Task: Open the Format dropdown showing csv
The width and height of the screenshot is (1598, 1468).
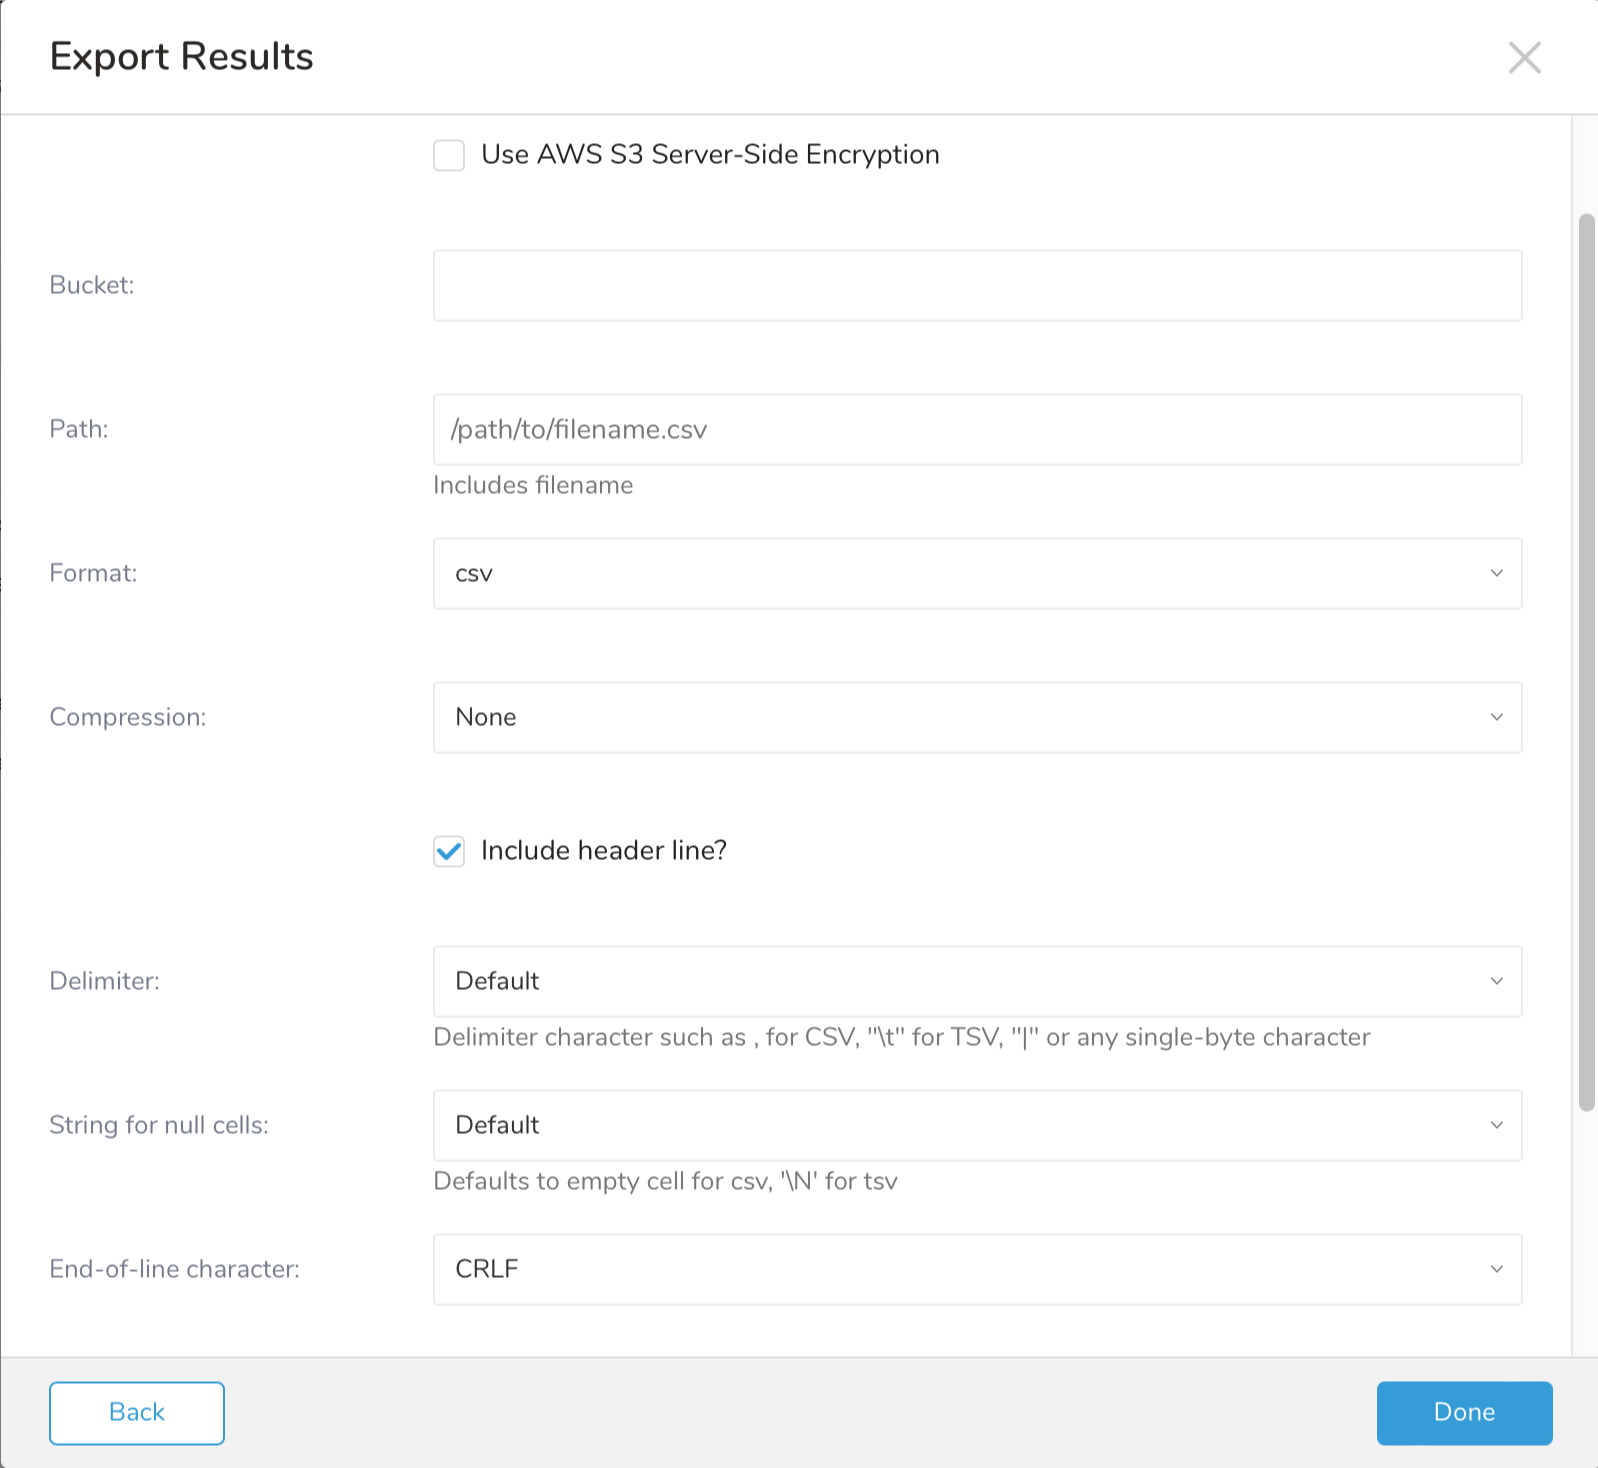Action: click(977, 574)
